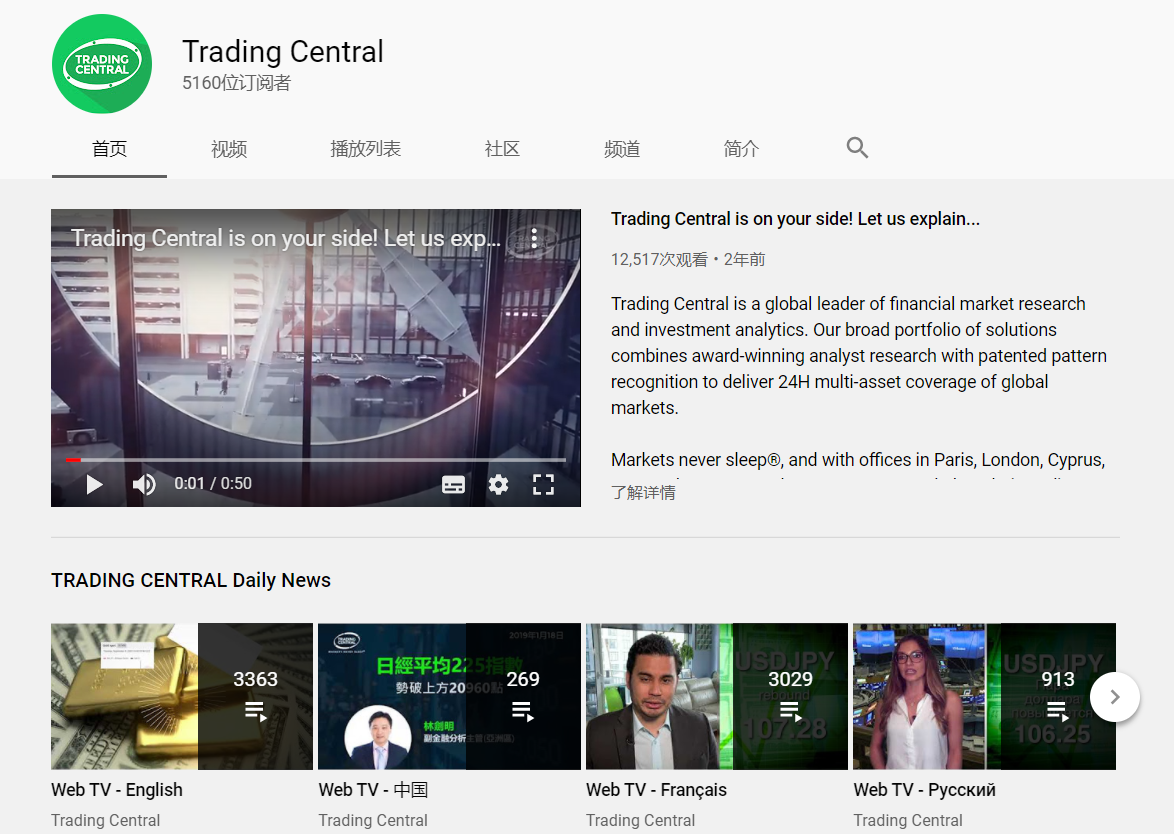Go to the 社区 tab
The height and width of the screenshot is (834, 1174).
coord(502,148)
